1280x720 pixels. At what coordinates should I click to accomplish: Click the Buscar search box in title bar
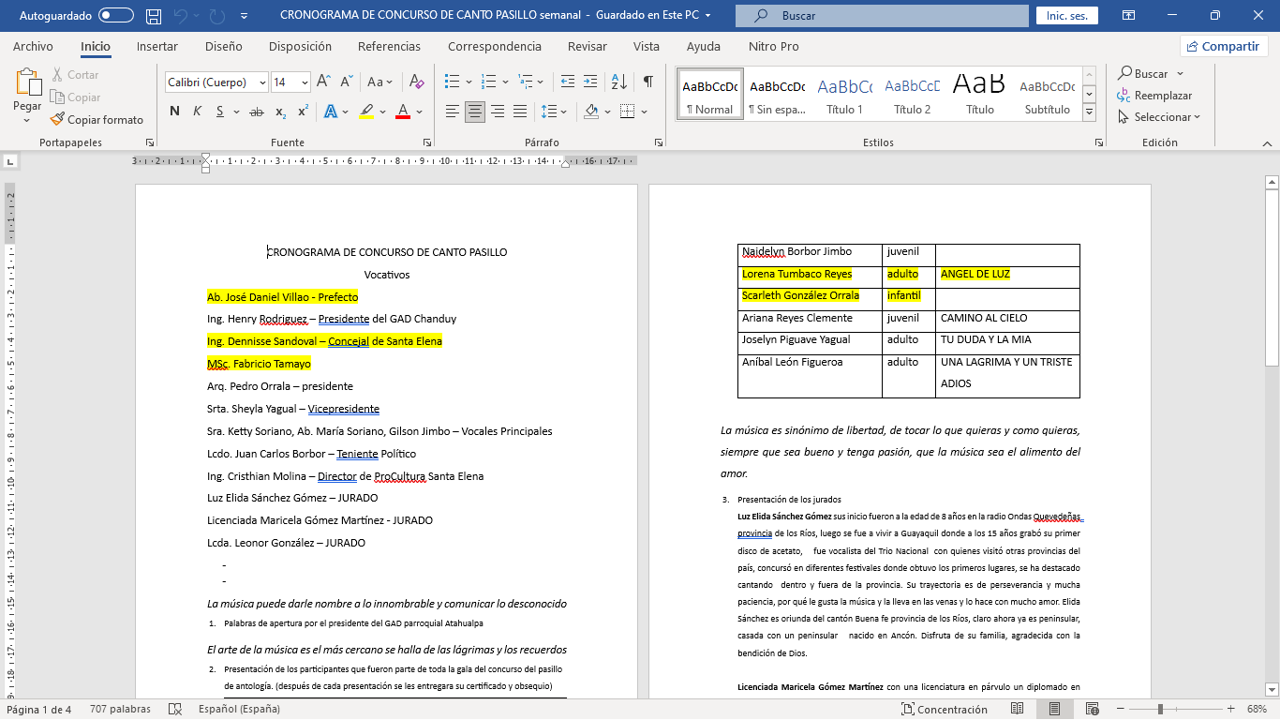click(x=881, y=16)
